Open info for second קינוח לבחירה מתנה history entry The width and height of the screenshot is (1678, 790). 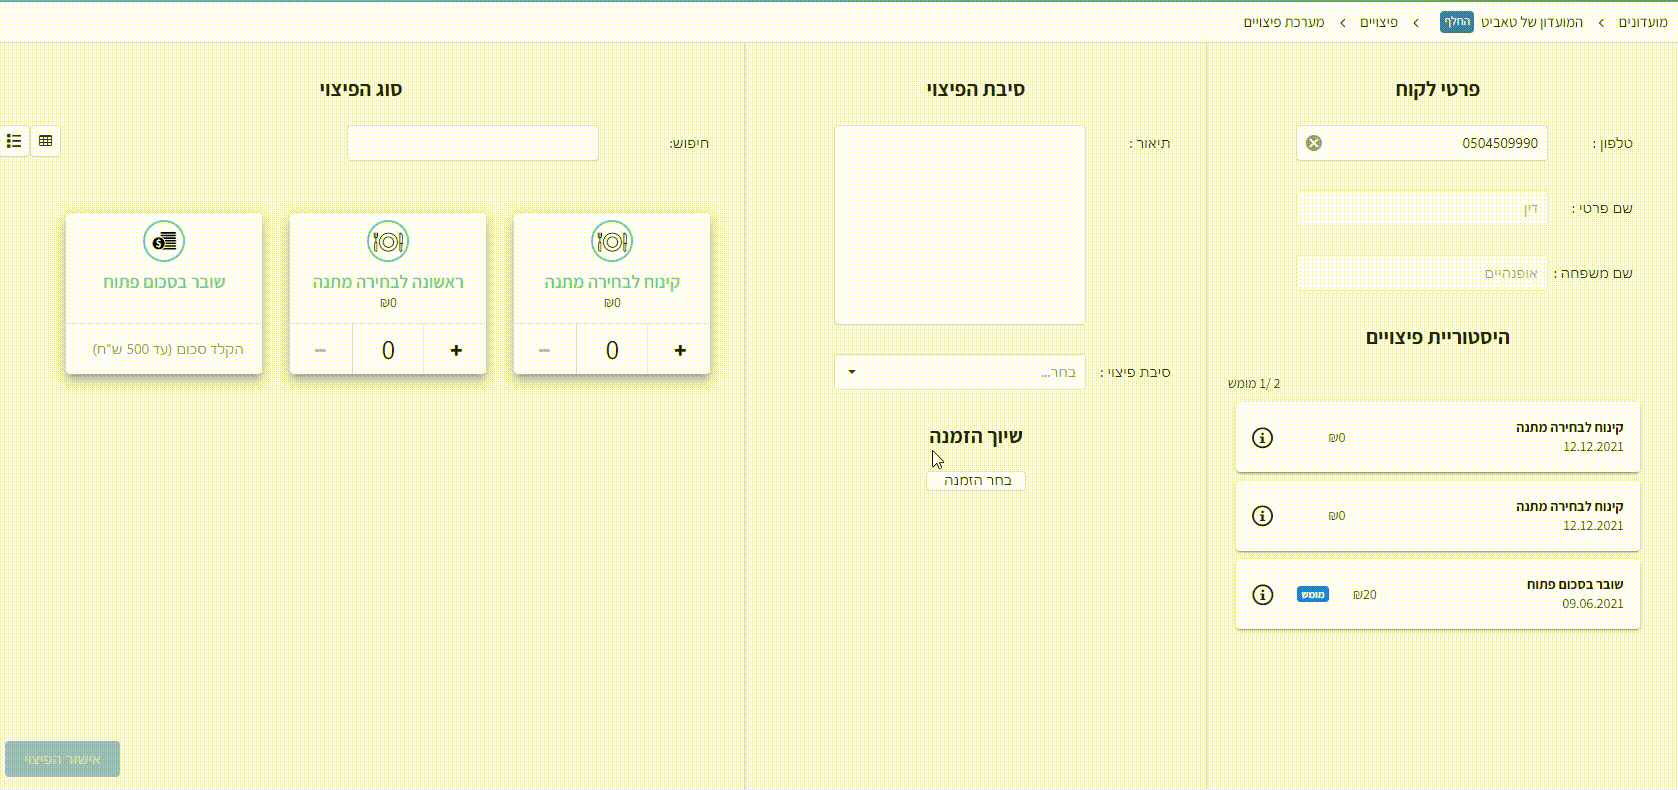(1263, 516)
